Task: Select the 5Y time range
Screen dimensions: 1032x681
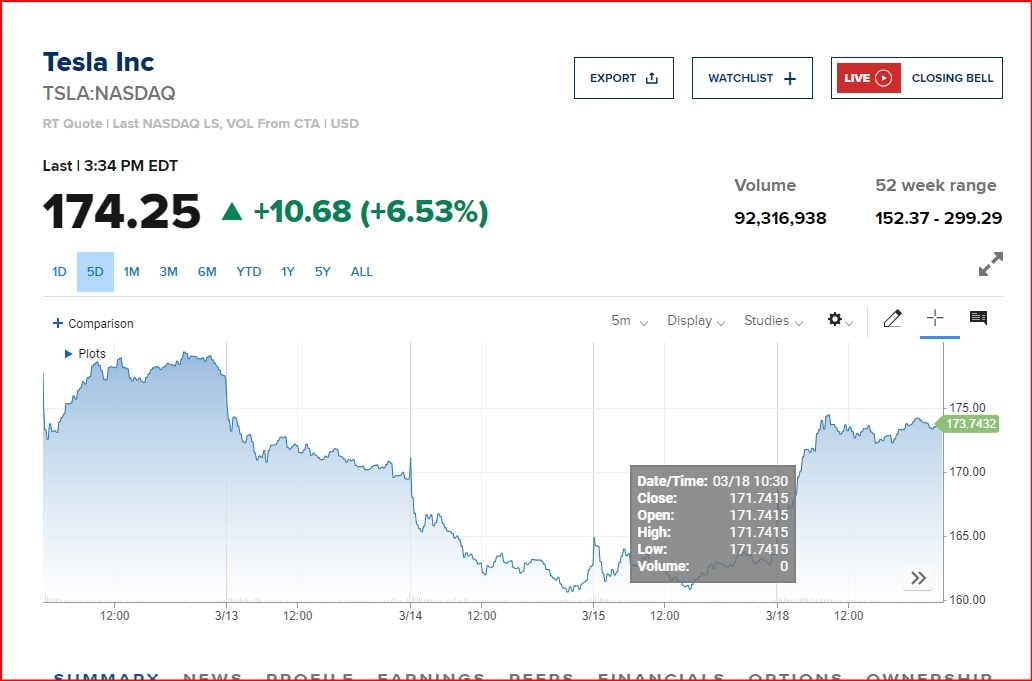Action: coord(322,272)
